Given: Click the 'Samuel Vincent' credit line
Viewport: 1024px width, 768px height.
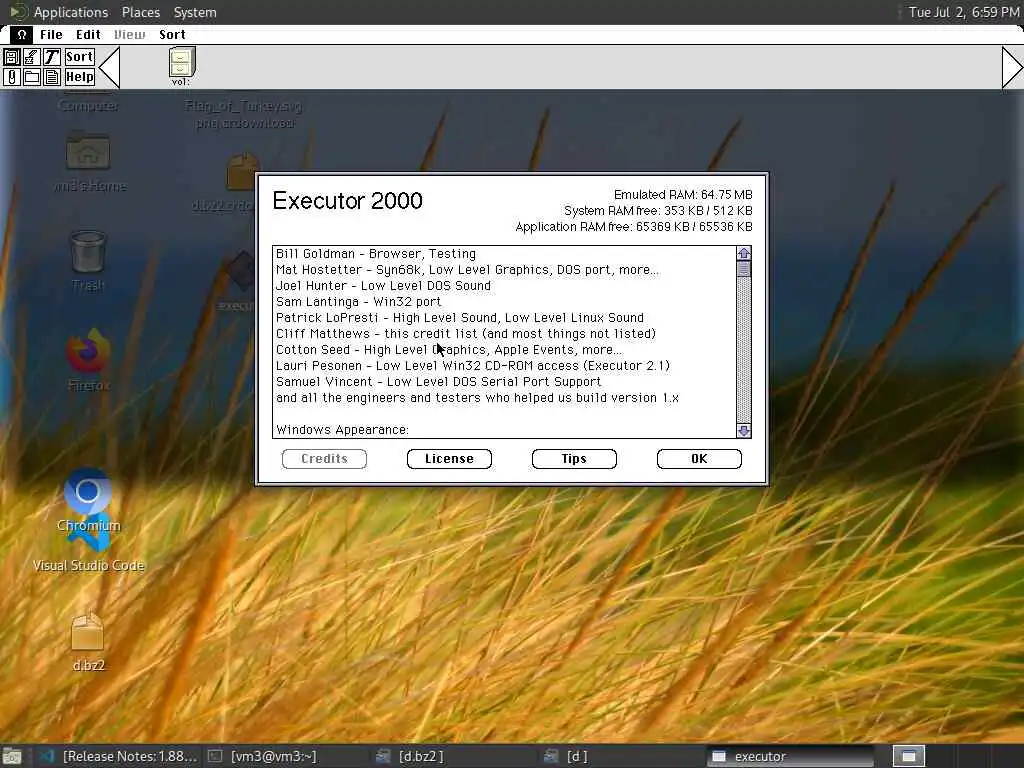Looking at the screenshot, I should pyautogui.click(x=438, y=381).
